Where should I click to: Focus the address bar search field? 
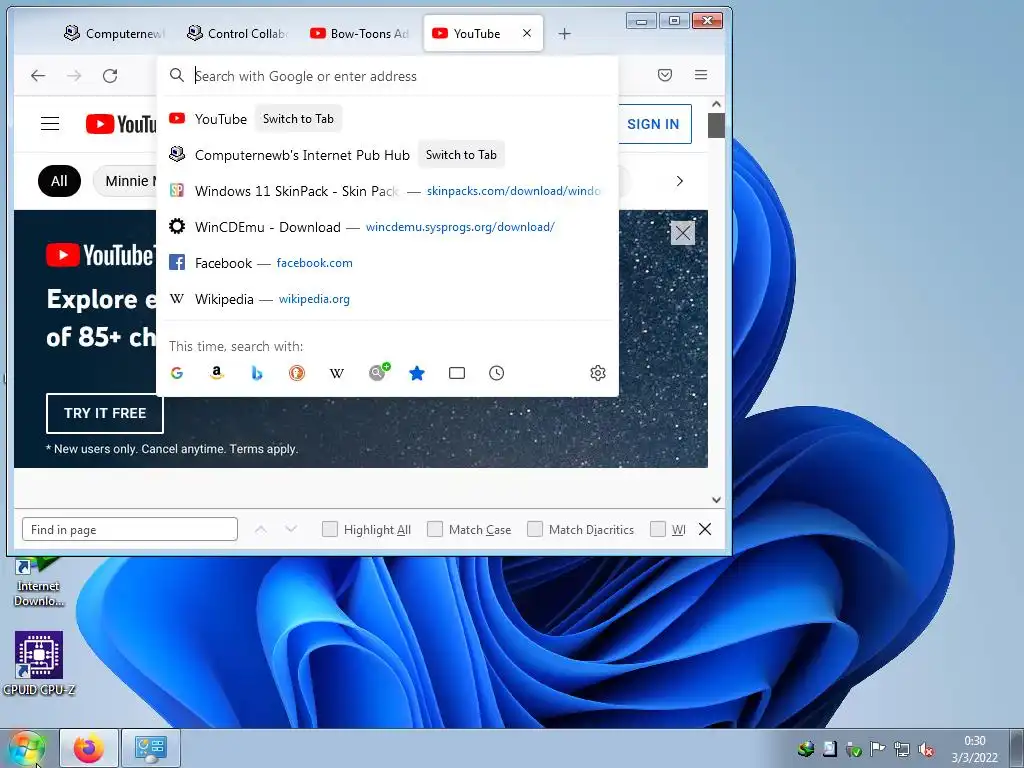(387, 76)
